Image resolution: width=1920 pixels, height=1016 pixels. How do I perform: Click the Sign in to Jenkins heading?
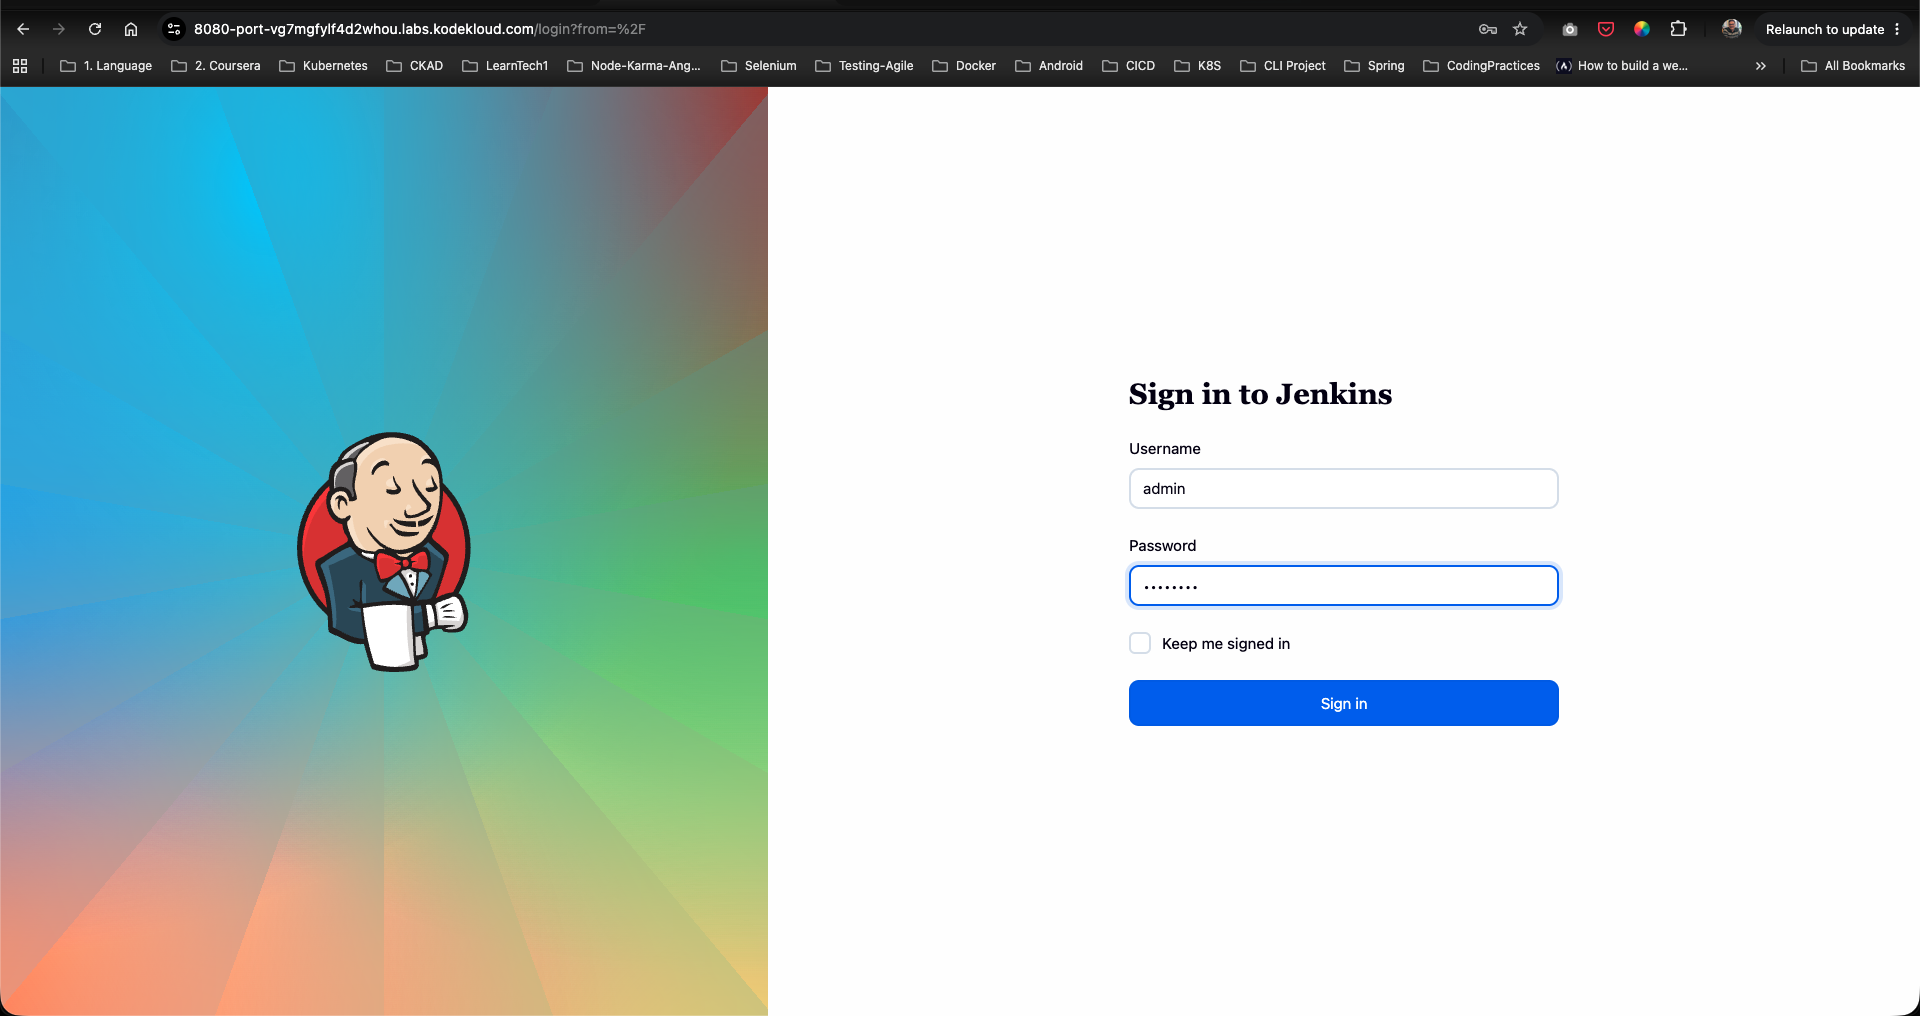[1260, 394]
